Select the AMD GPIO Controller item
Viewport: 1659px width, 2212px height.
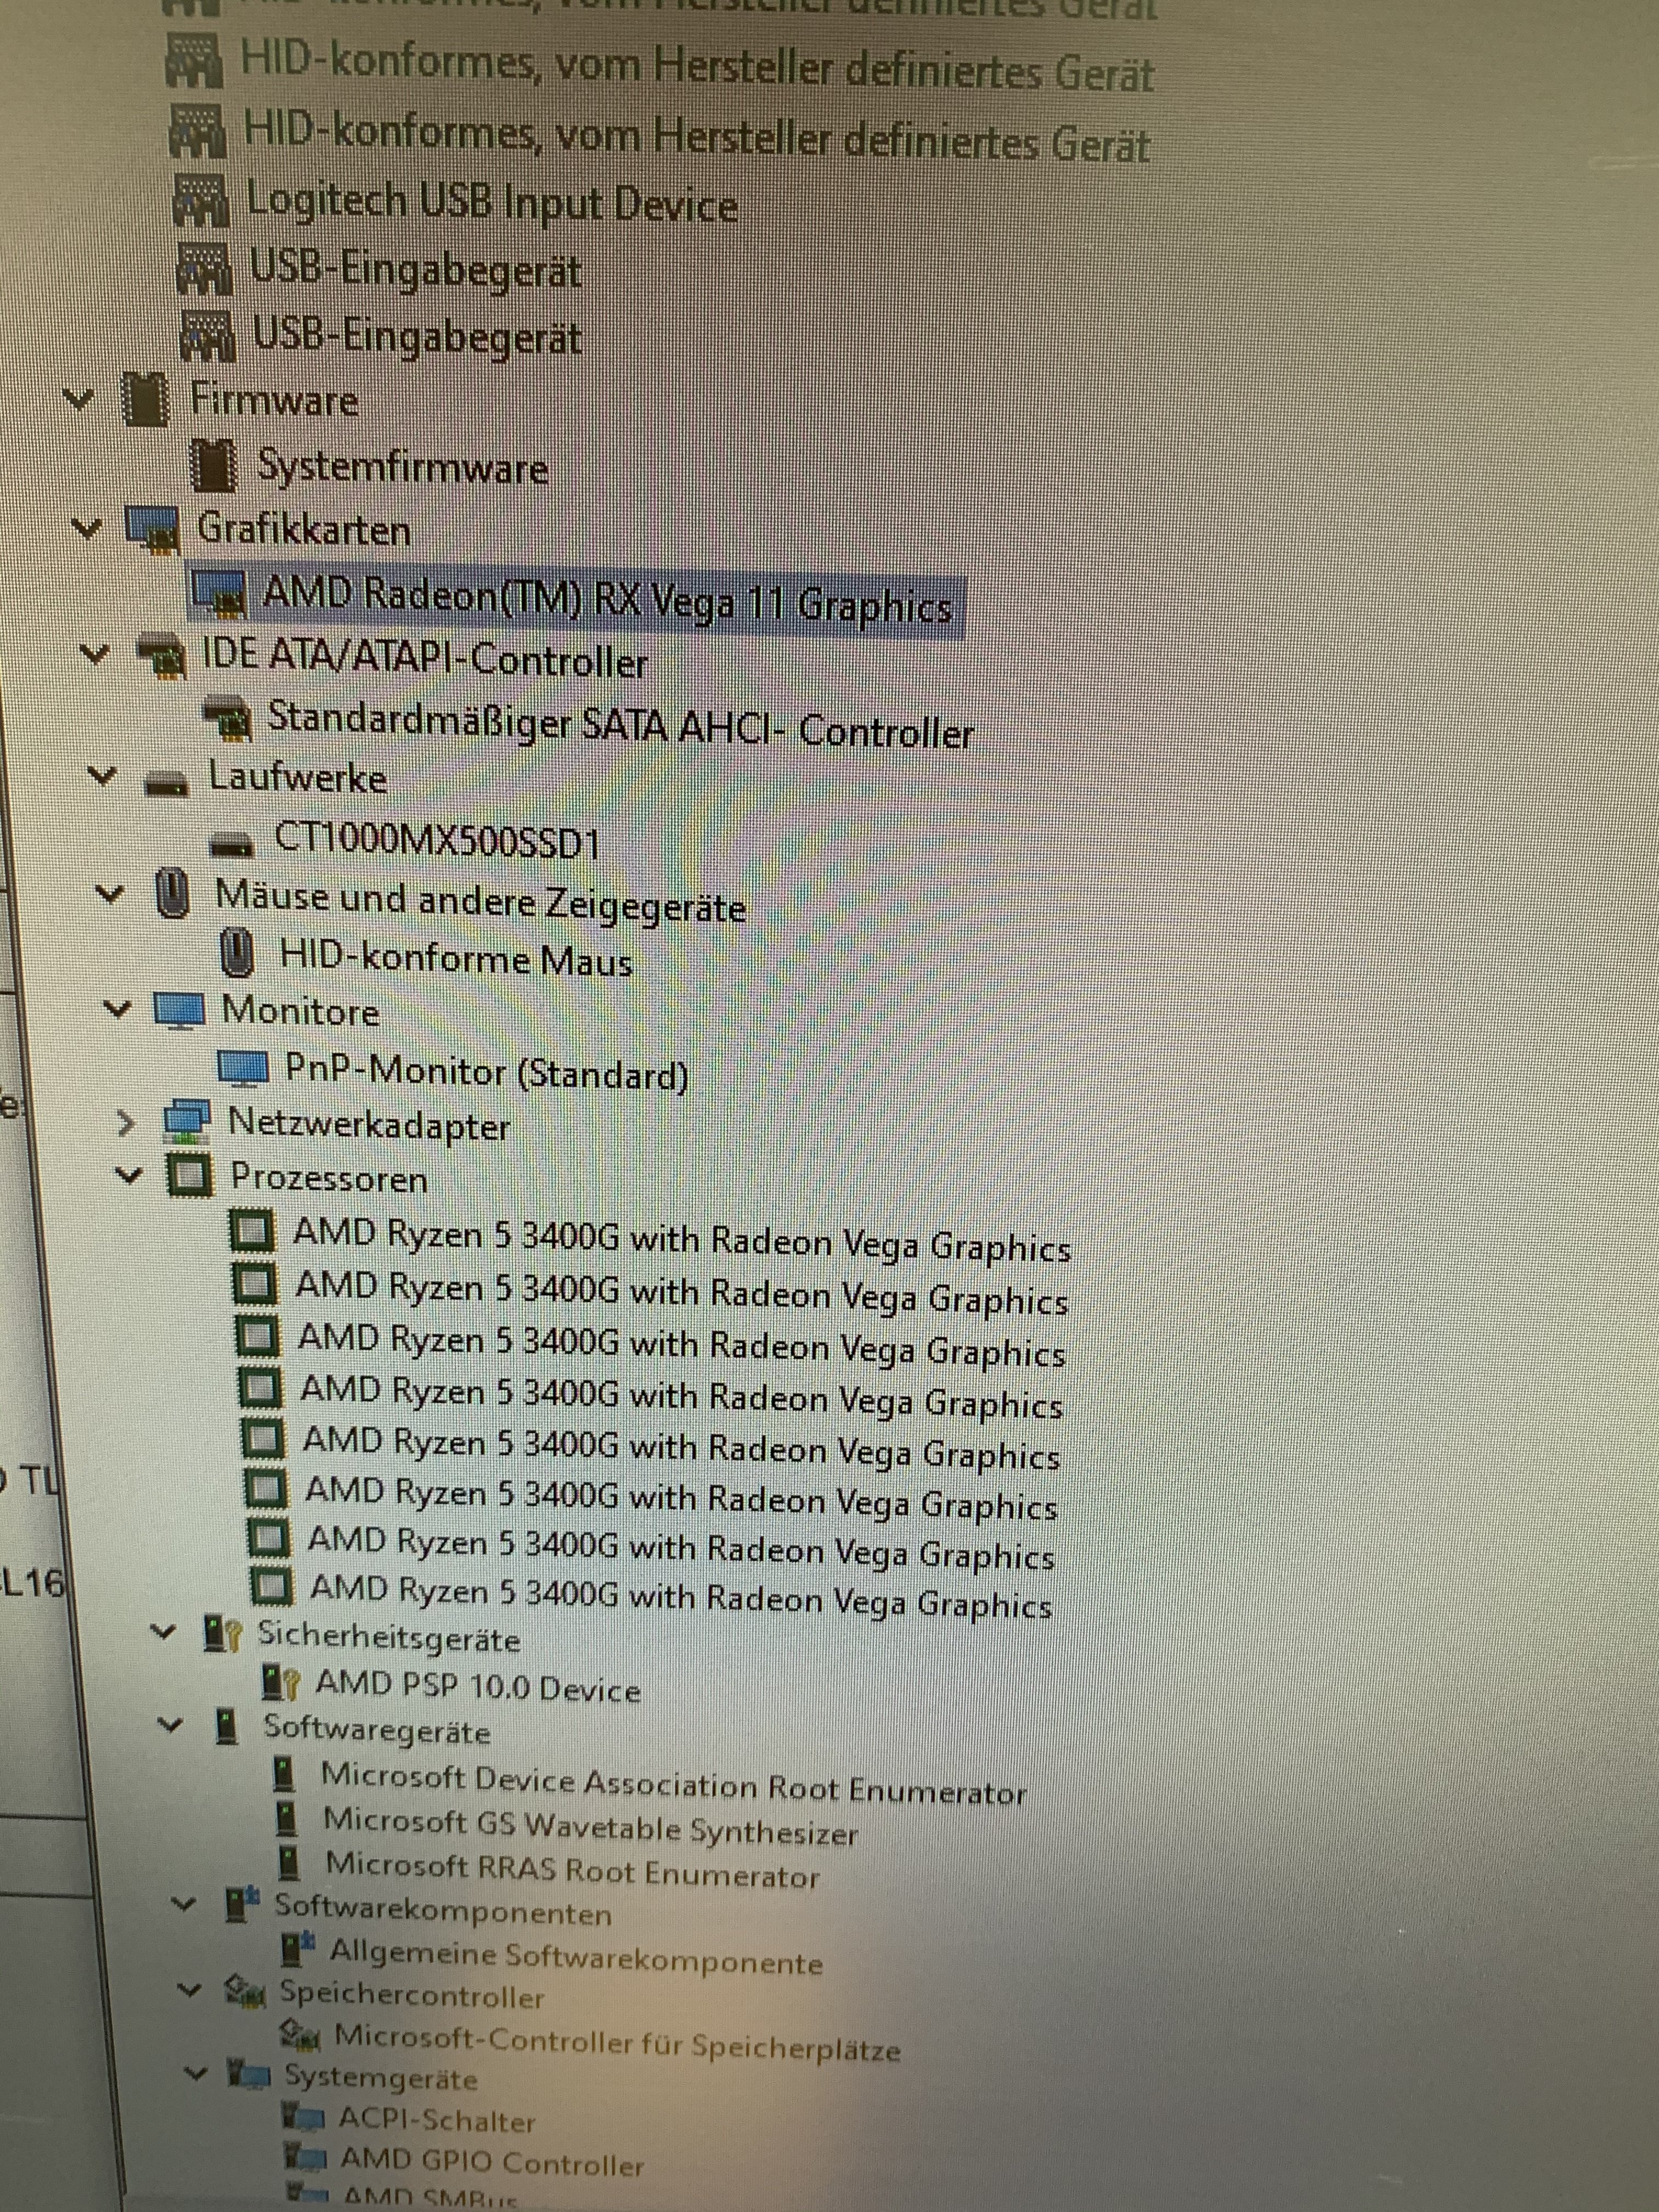491,2162
